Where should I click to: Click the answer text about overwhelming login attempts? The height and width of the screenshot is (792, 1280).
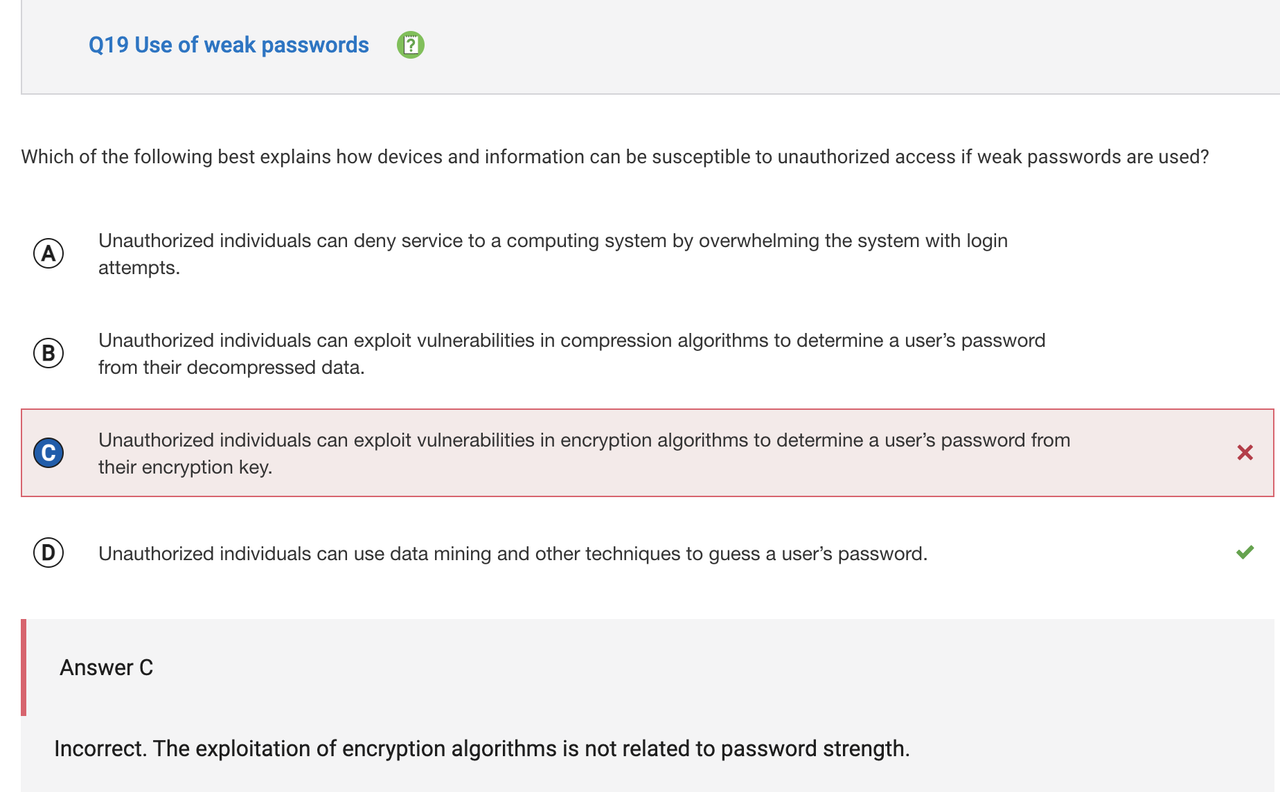pyautogui.click(x=553, y=254)
